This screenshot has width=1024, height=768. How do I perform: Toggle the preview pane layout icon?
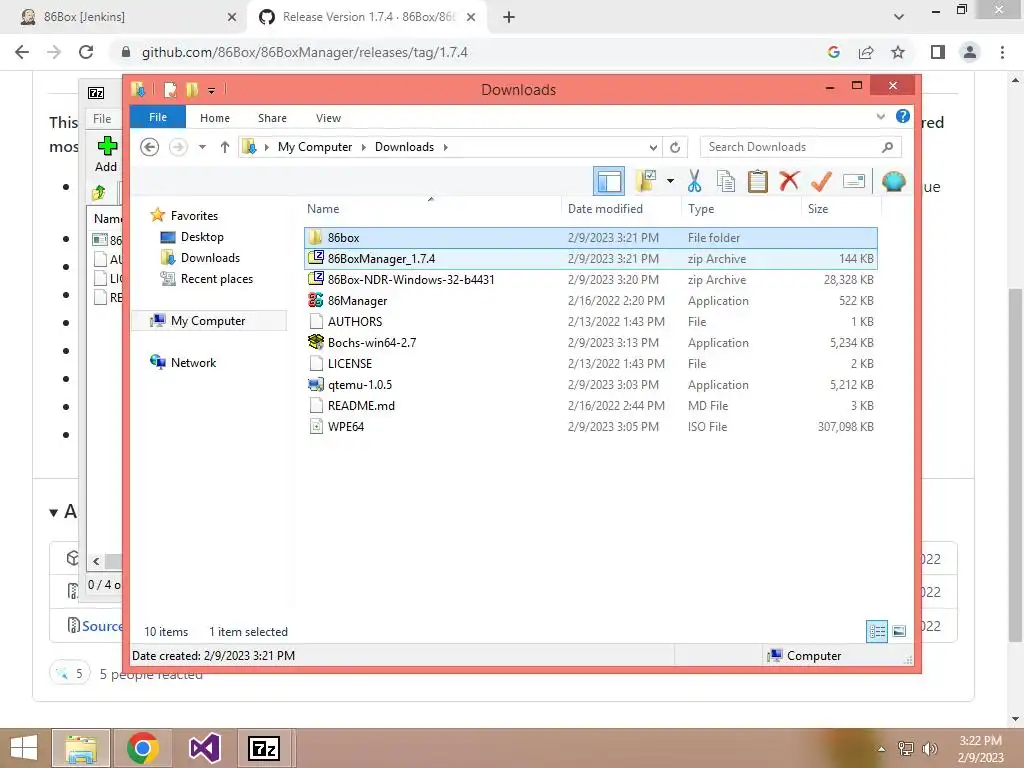609,182
